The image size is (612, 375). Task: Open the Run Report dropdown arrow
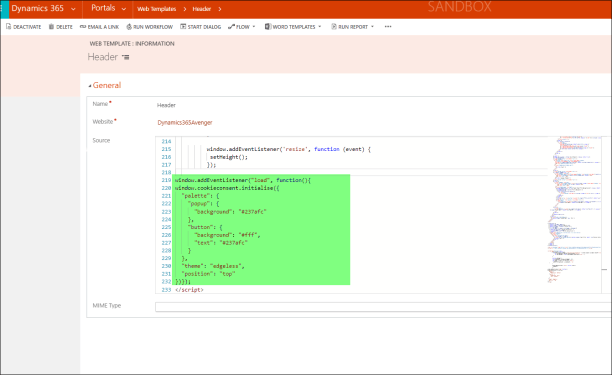point(372,27)
